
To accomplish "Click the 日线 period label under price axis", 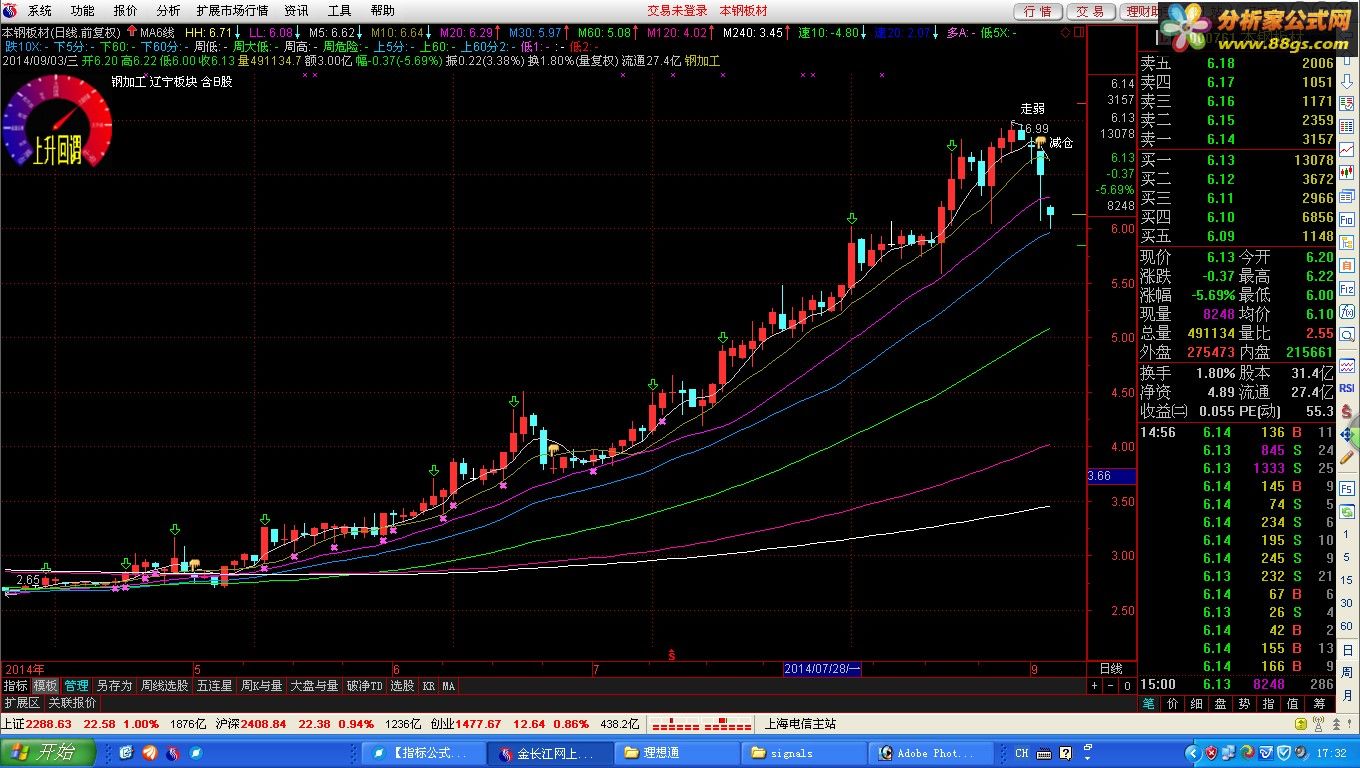I will pos(1110,668).
